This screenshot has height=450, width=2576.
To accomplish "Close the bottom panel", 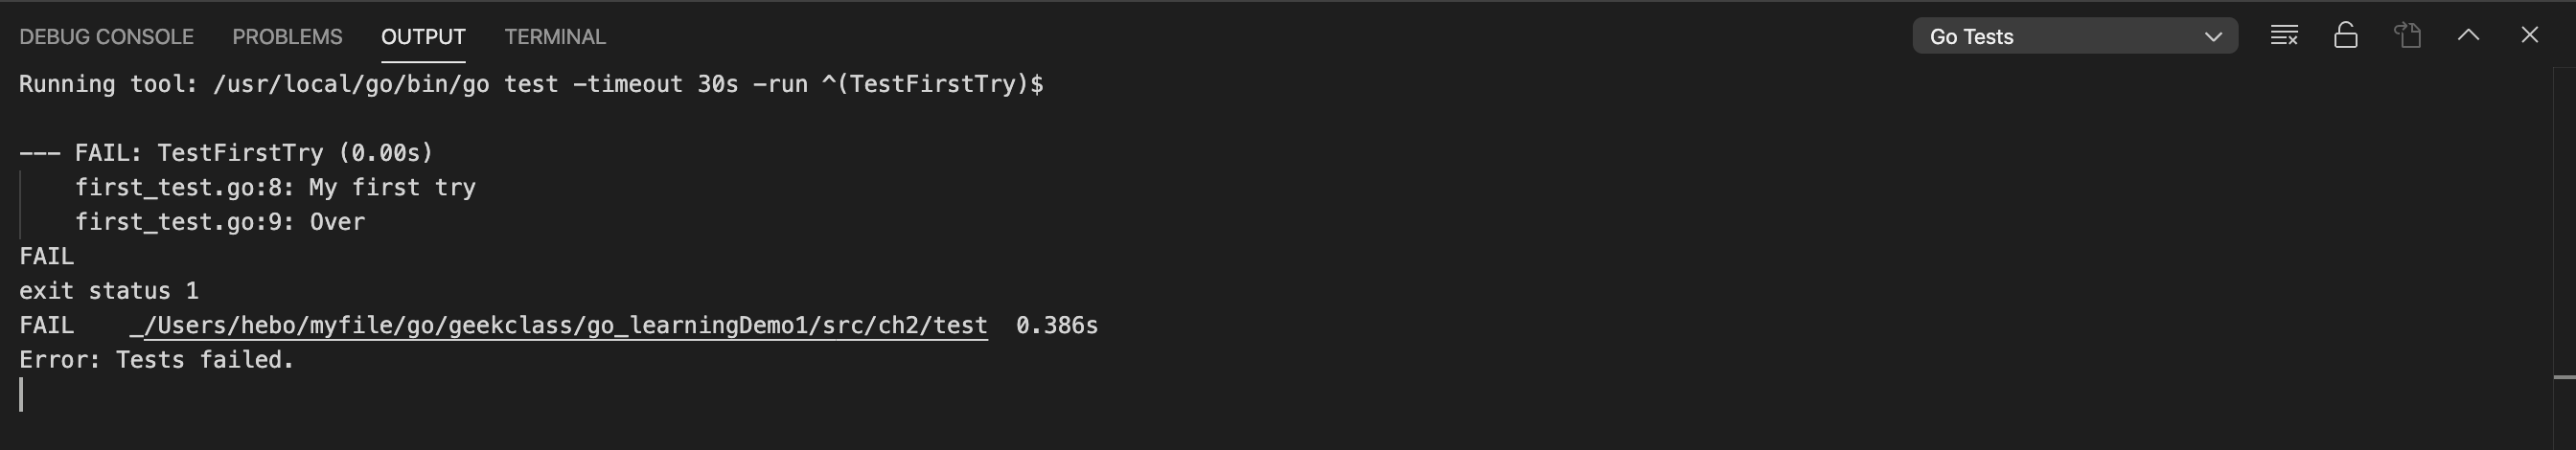I will tap(2530, 36).
